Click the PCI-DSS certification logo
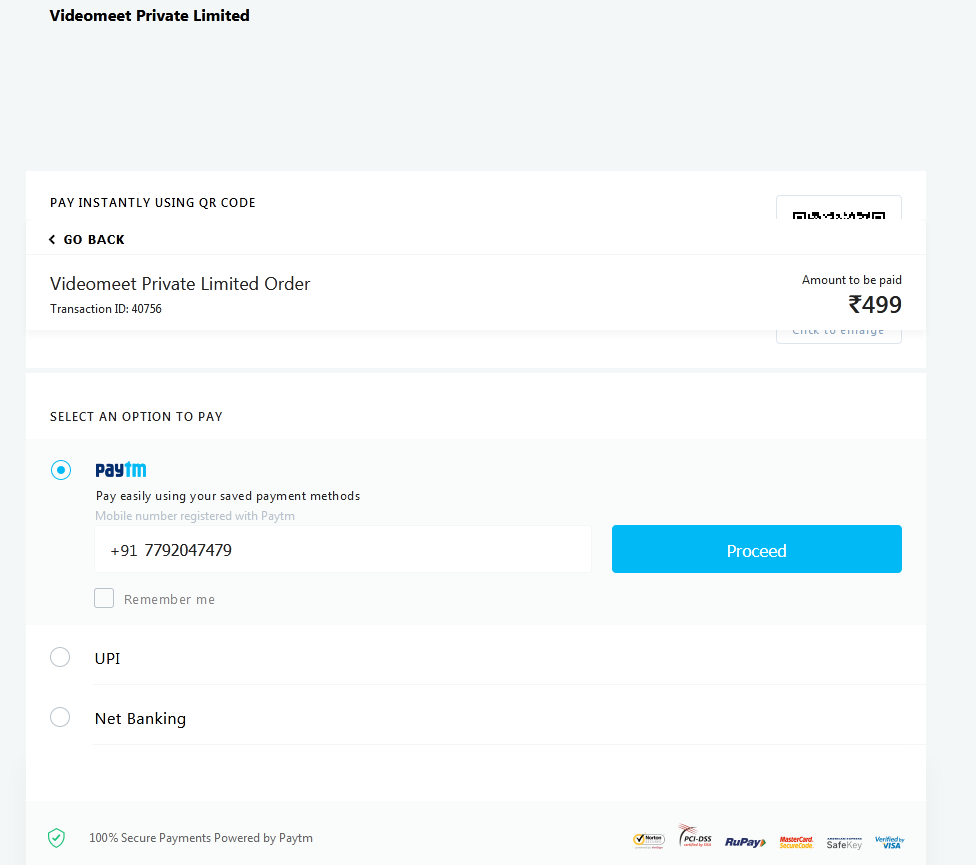 click(x=695, y=837)
